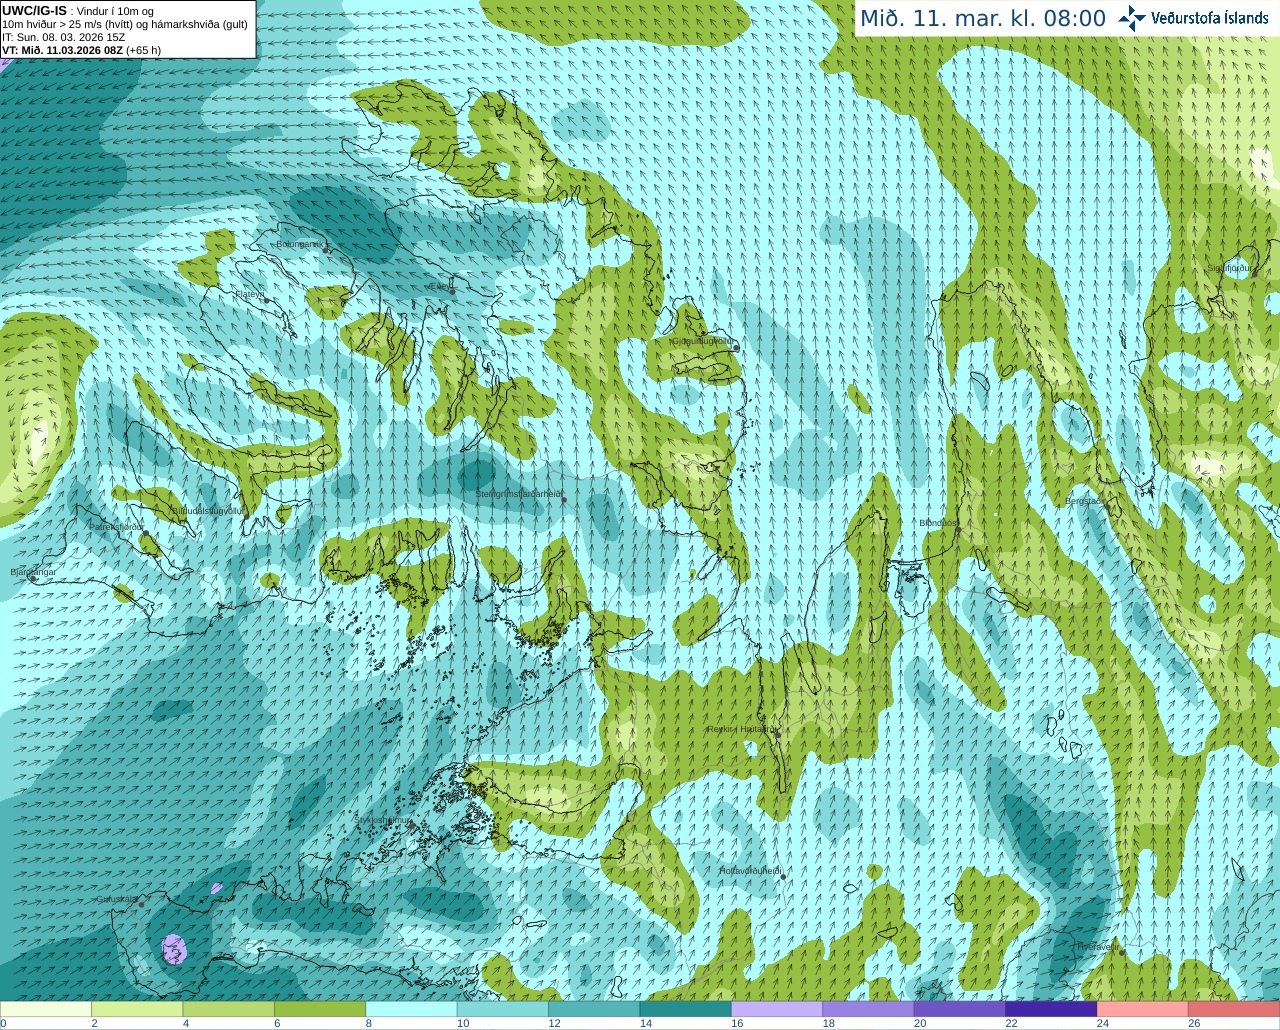Click the Siglufjörður station label
The height and width of the screenshot is (1030, 1280).
[x=1229, y=268]
